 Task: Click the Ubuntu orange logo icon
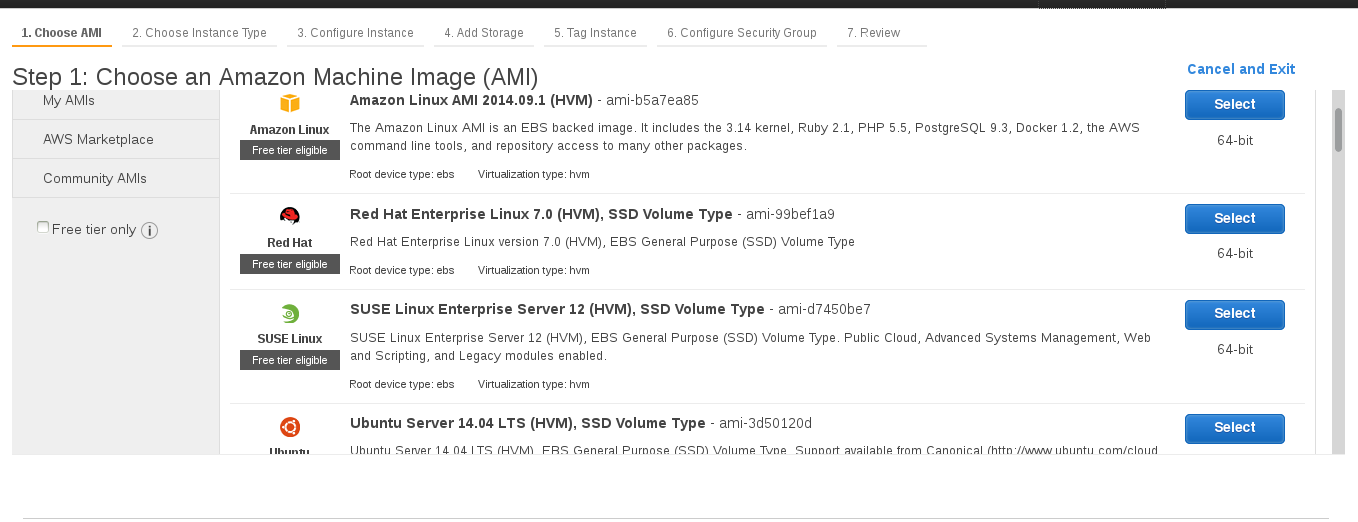point(289,427)
